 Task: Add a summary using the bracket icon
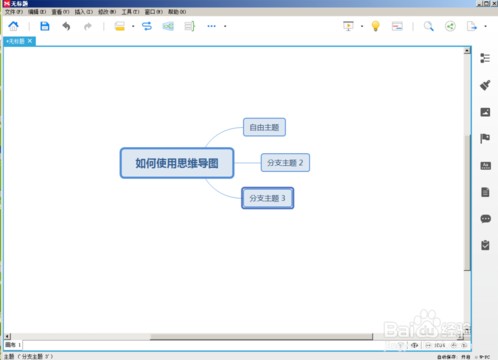[x=190, y=26]
